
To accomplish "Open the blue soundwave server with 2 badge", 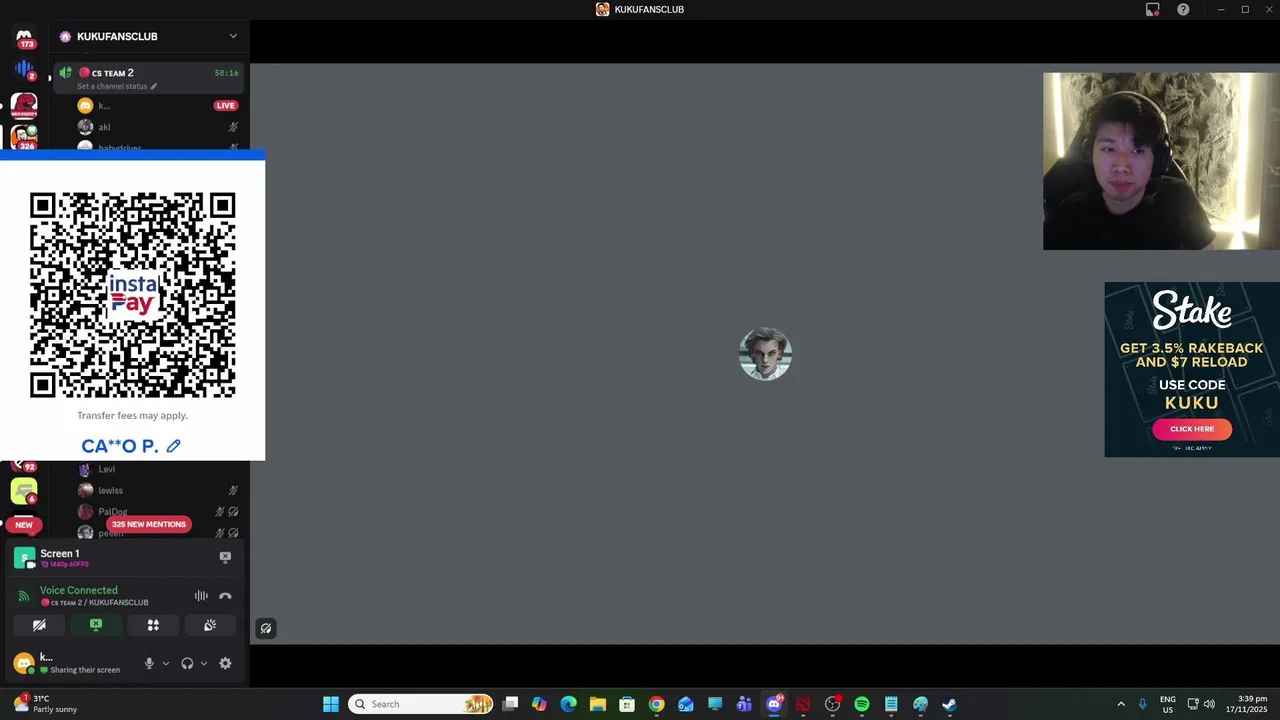I will (x=24, y=70).
